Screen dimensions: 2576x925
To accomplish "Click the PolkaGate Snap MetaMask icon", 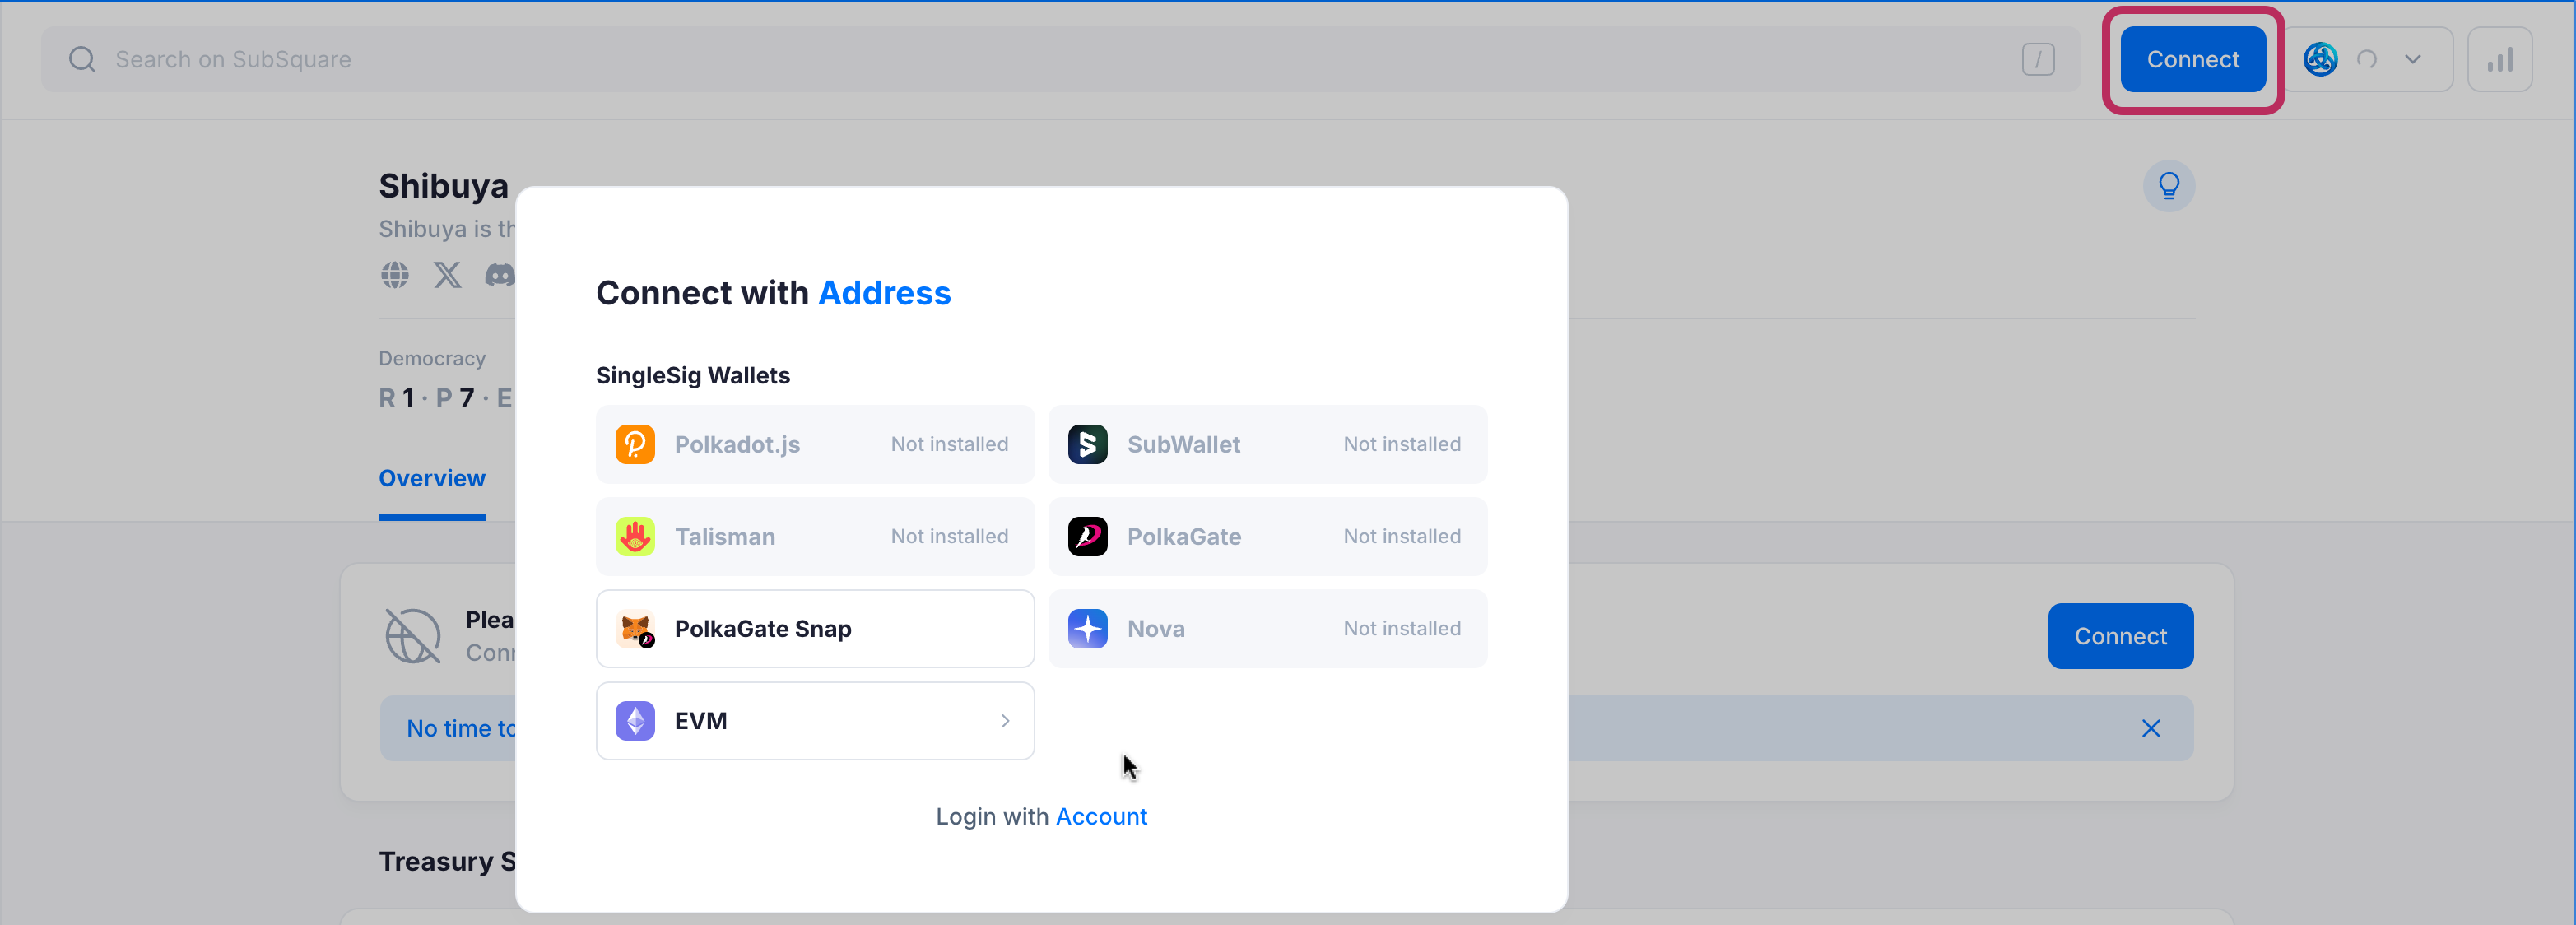I will (x=634, y=628).
